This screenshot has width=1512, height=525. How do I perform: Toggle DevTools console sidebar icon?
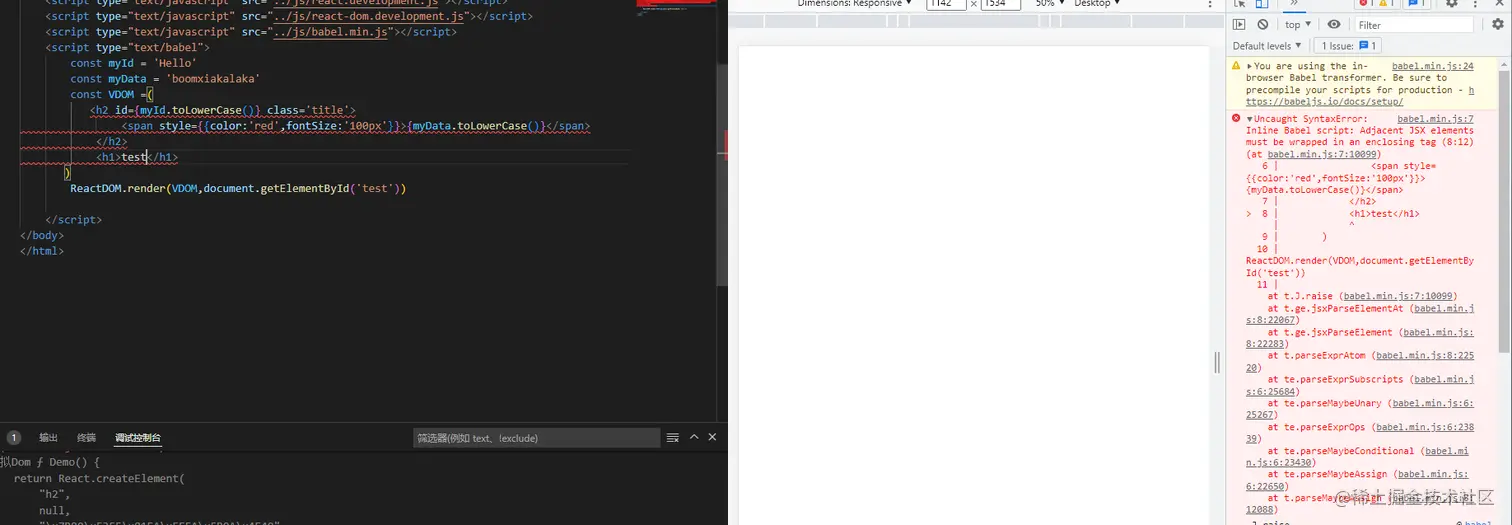1239,25
